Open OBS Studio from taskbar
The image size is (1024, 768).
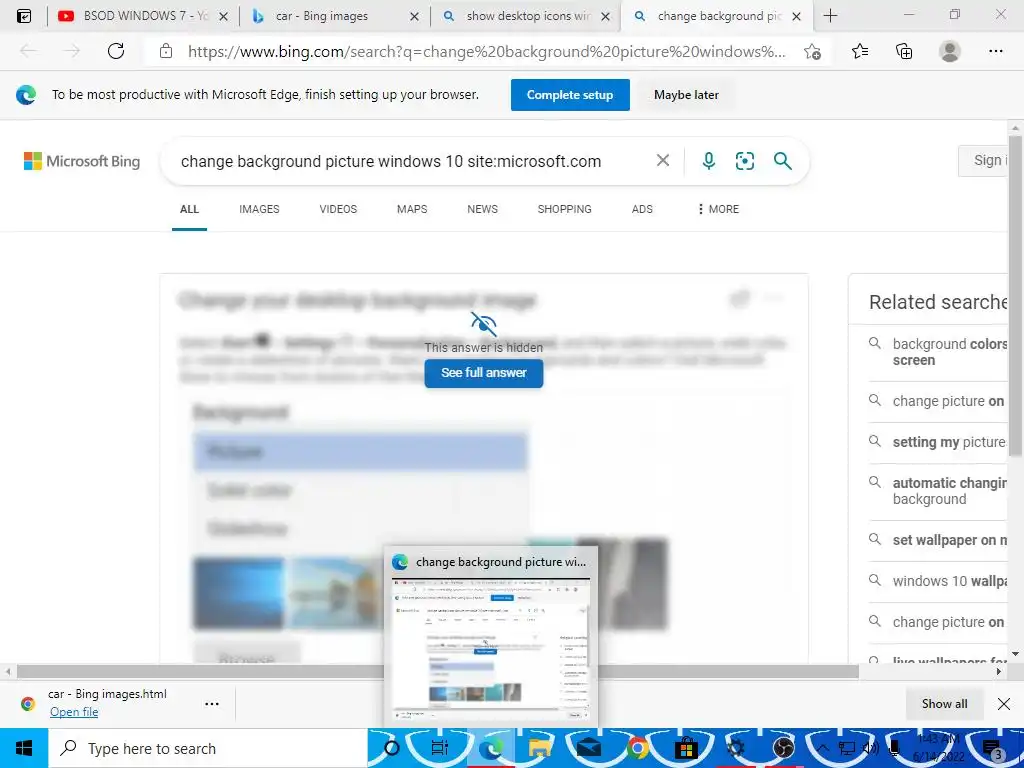(x=783, y=748)
